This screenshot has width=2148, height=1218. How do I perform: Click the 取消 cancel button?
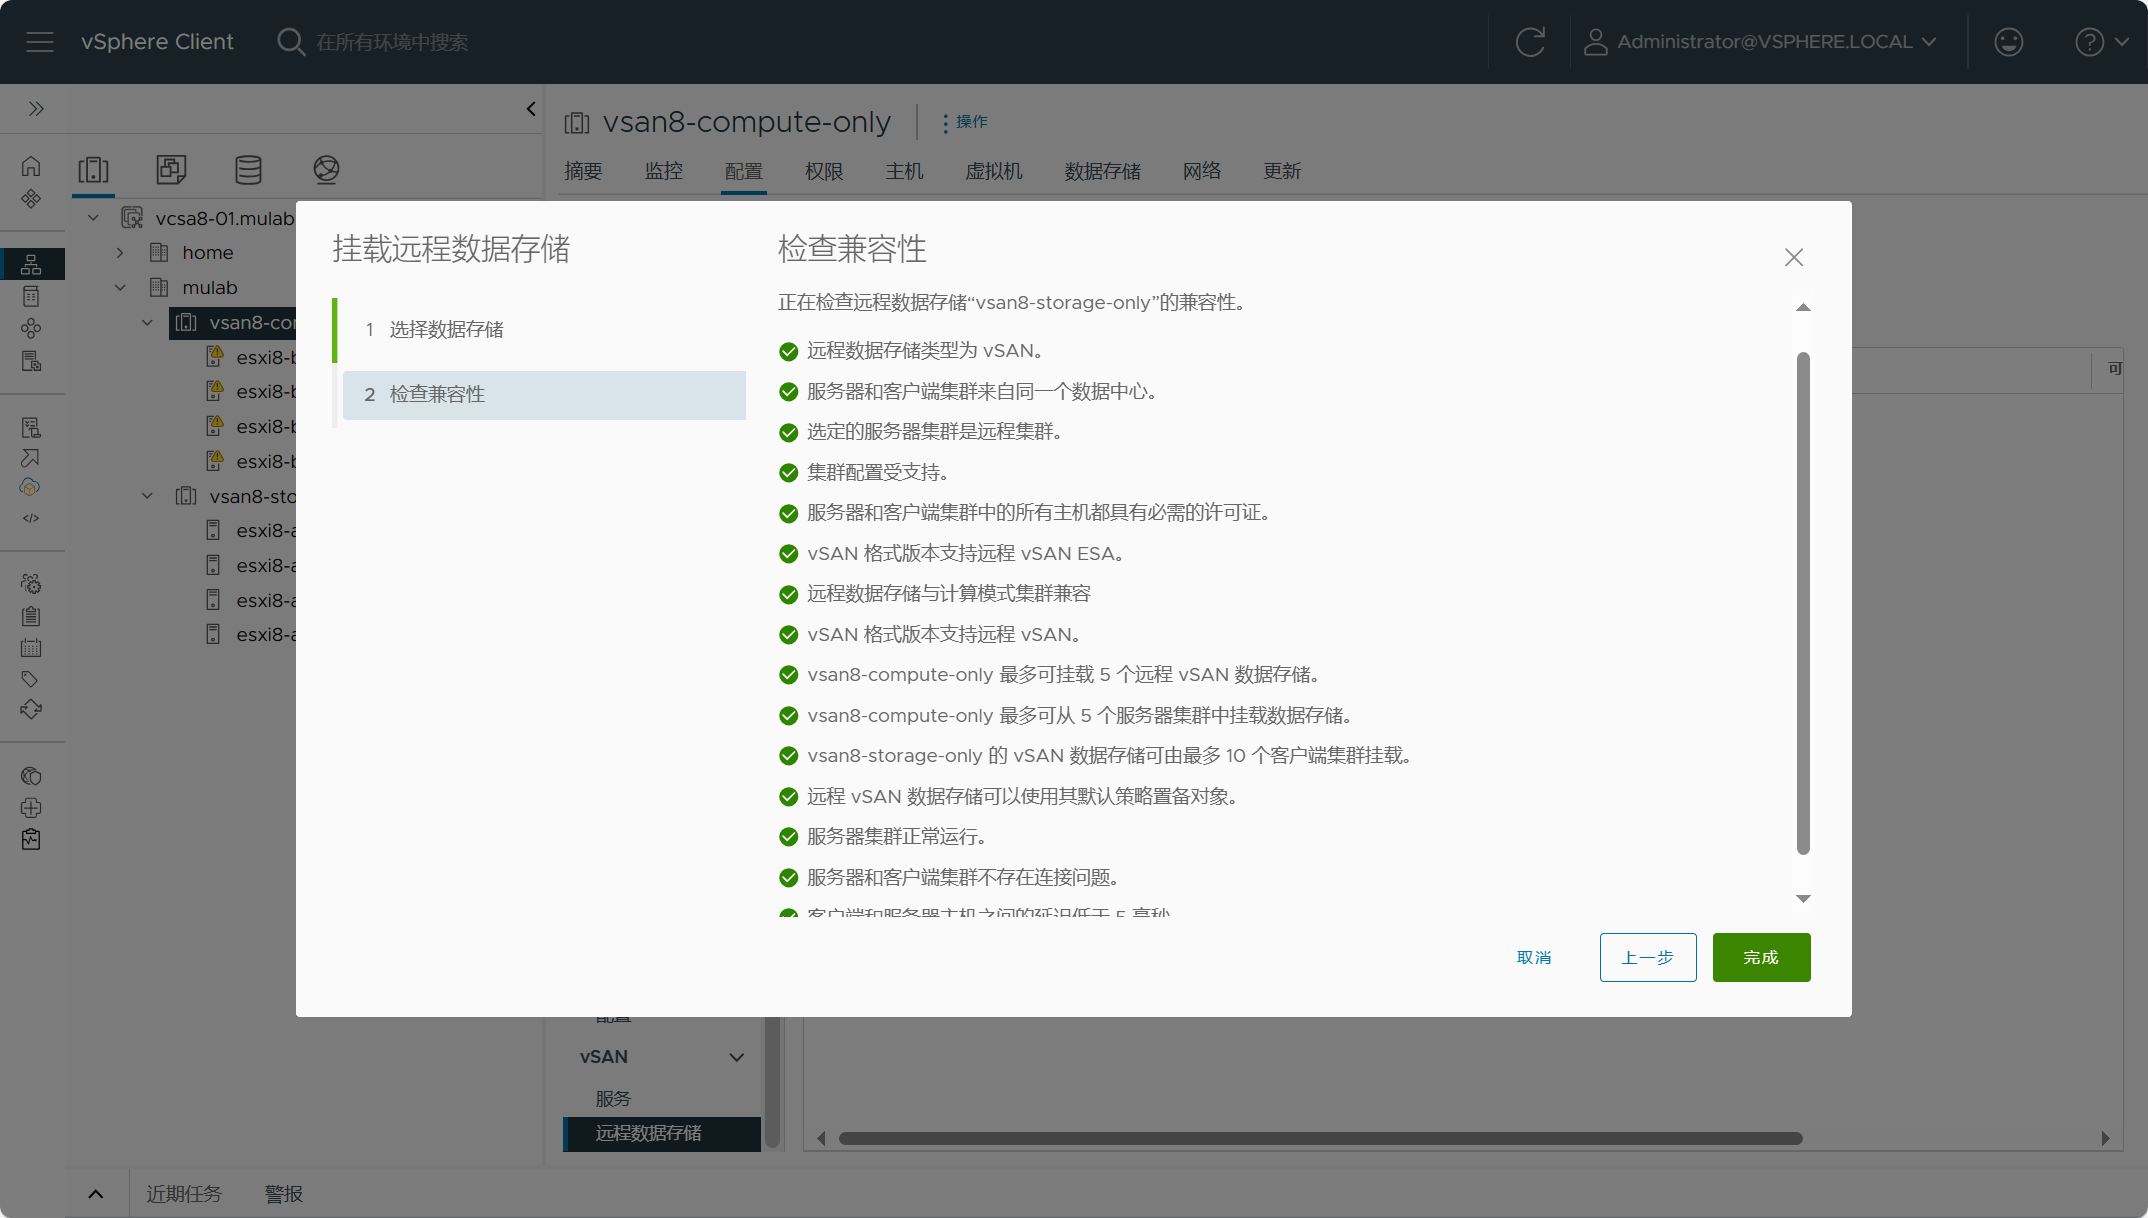[x=1534, y=957]
